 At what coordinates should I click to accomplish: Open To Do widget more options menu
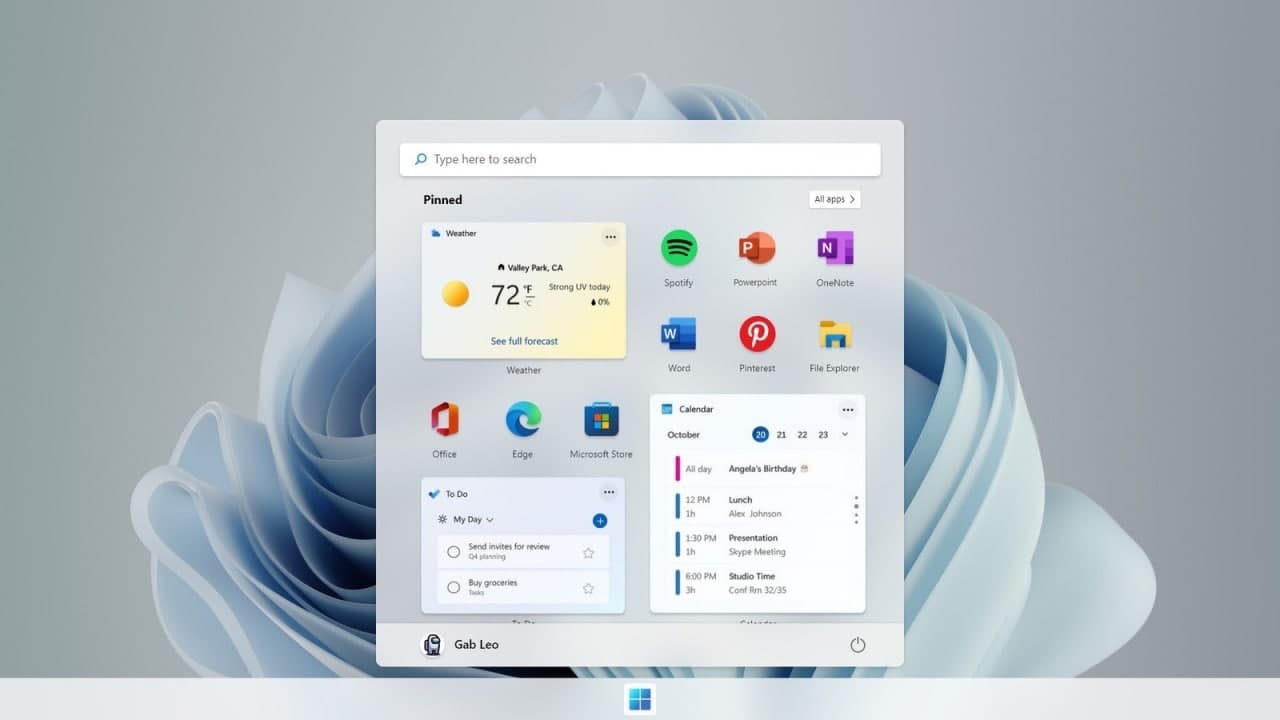click(608, 492)
